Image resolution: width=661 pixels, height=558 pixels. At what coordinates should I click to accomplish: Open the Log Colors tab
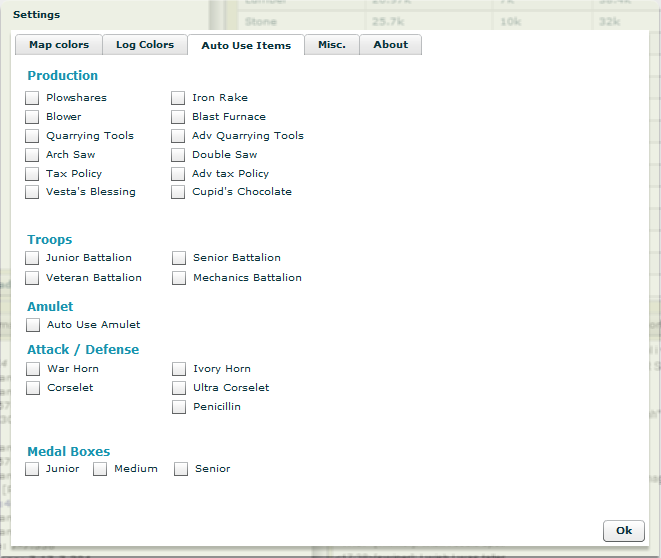point(144,45)
